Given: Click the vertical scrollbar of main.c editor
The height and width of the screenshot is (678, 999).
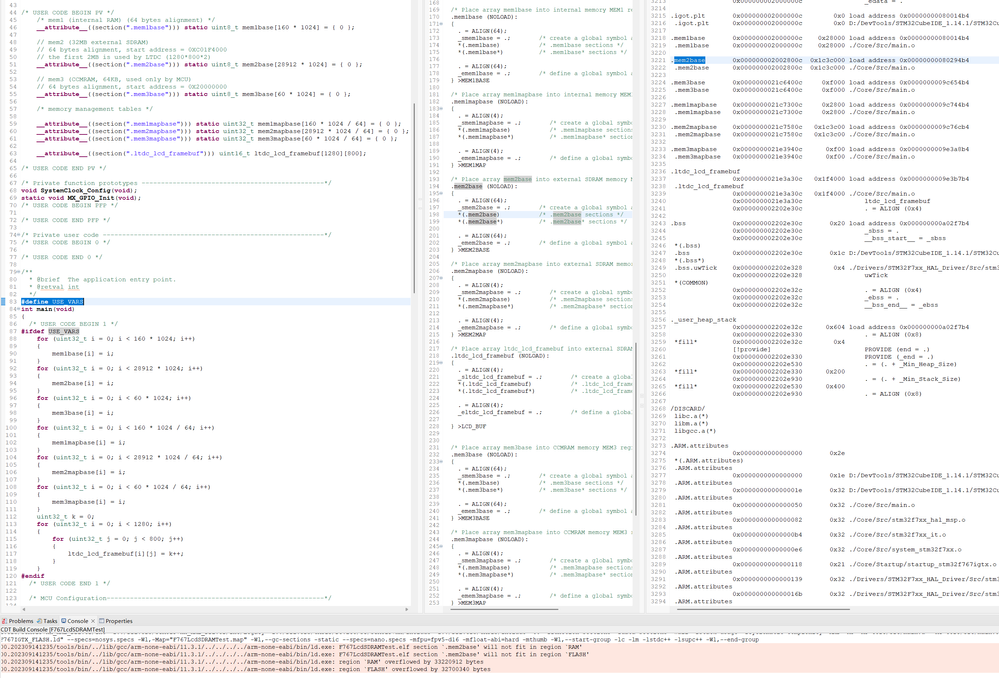Looking at the screenshot, I should click(x=414, y=198).
